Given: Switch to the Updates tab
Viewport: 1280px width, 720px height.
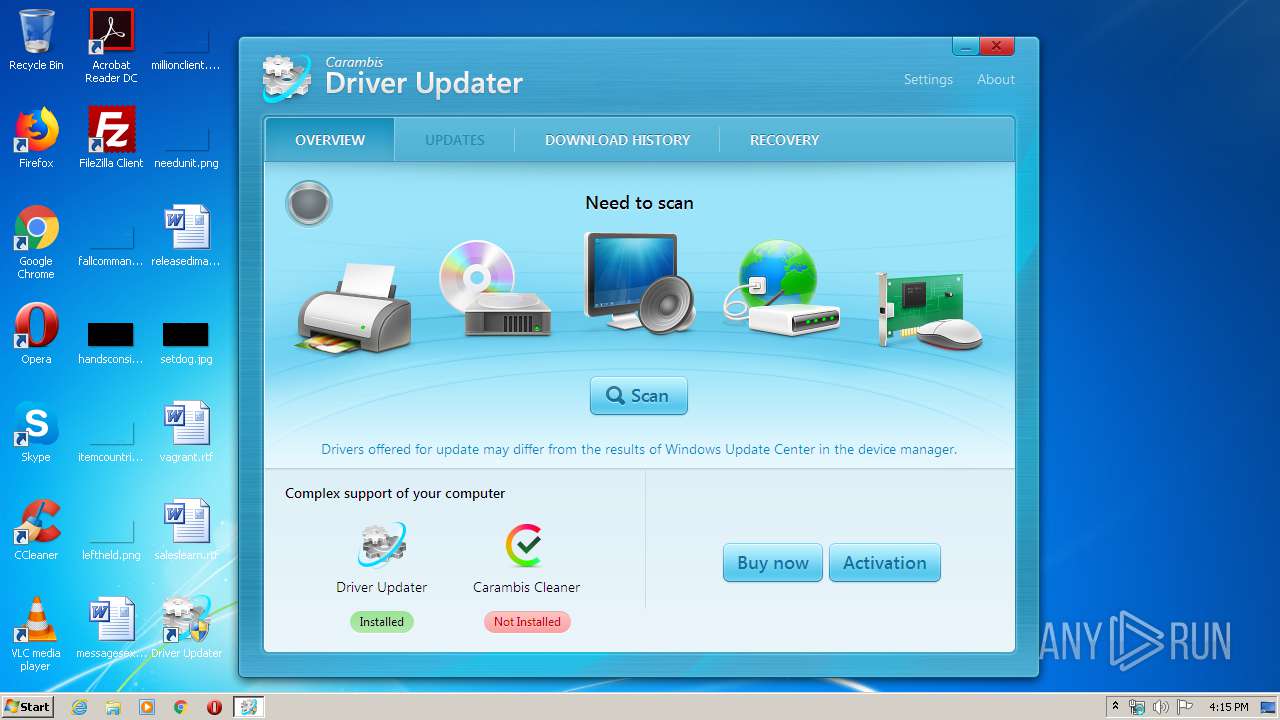Looking at the screenshot, I should pyautogui.click(x=454, y=140).
